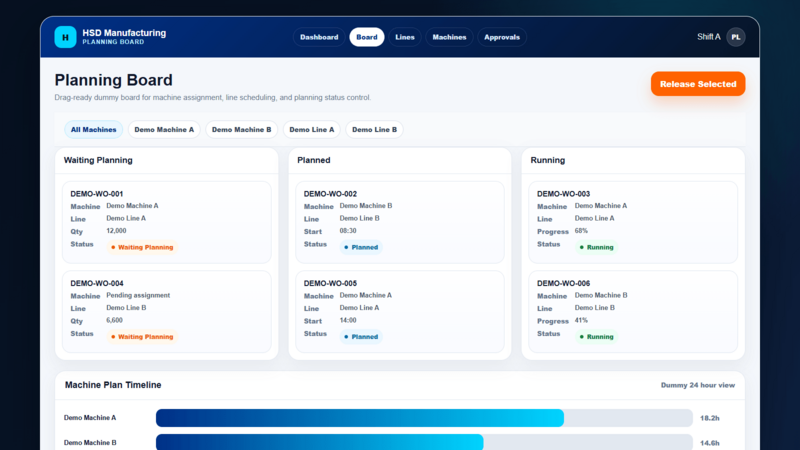Click the 18.2h timeline value
The width and height of the screenshot is (800, 450).
coord(710,418)
